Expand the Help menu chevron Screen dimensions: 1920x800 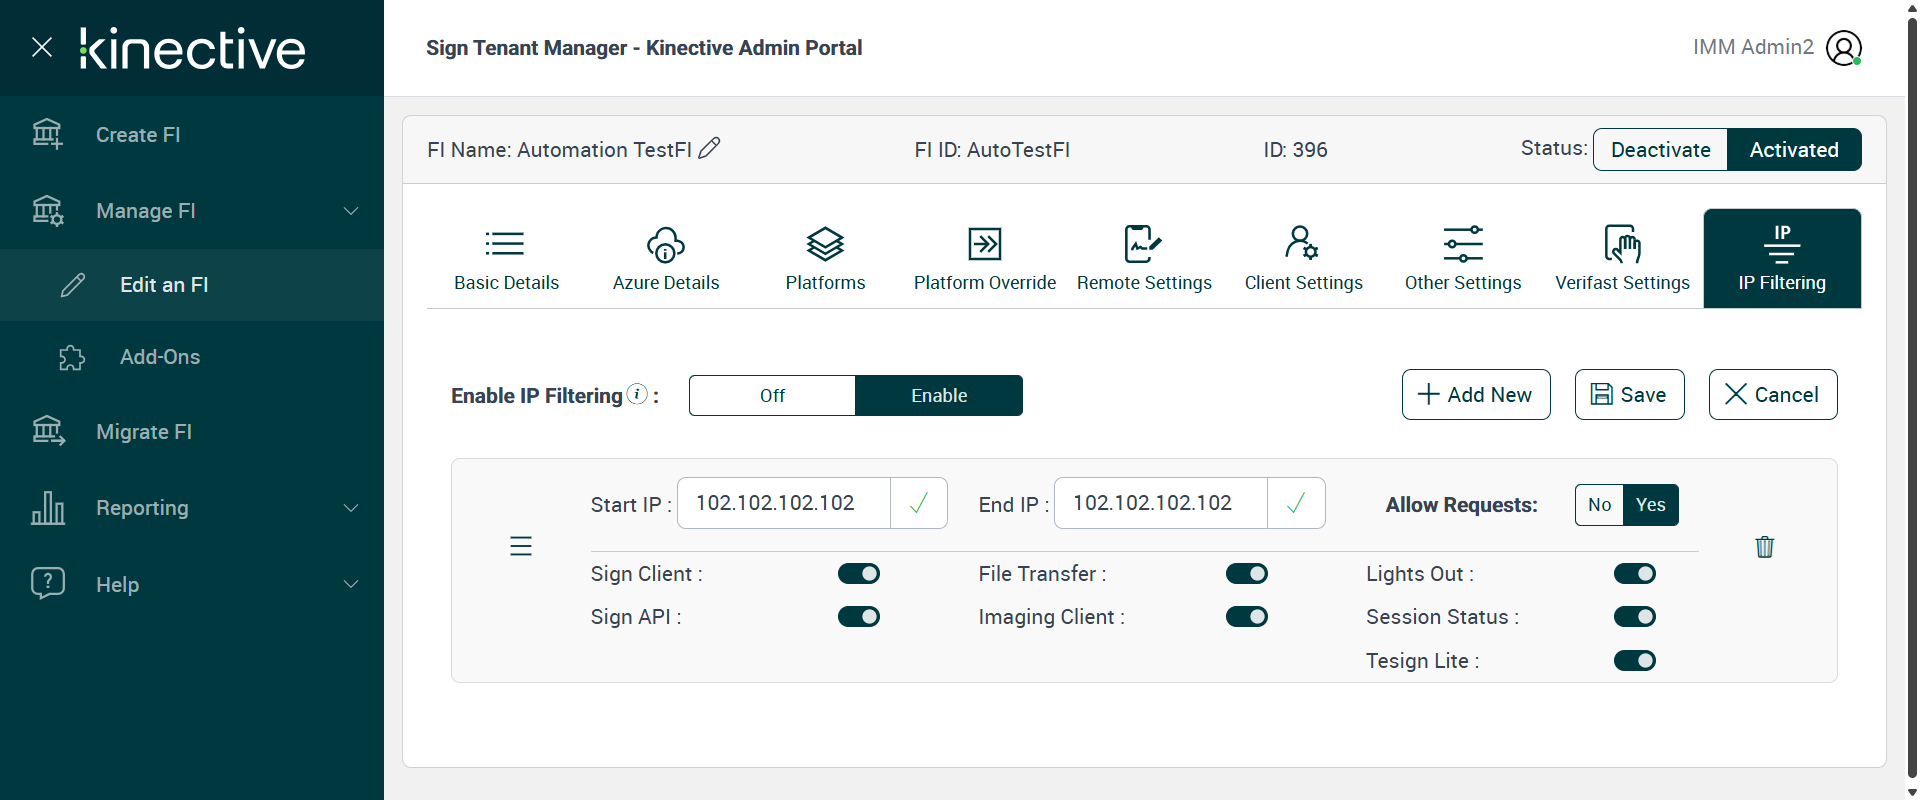coord(351,584)
